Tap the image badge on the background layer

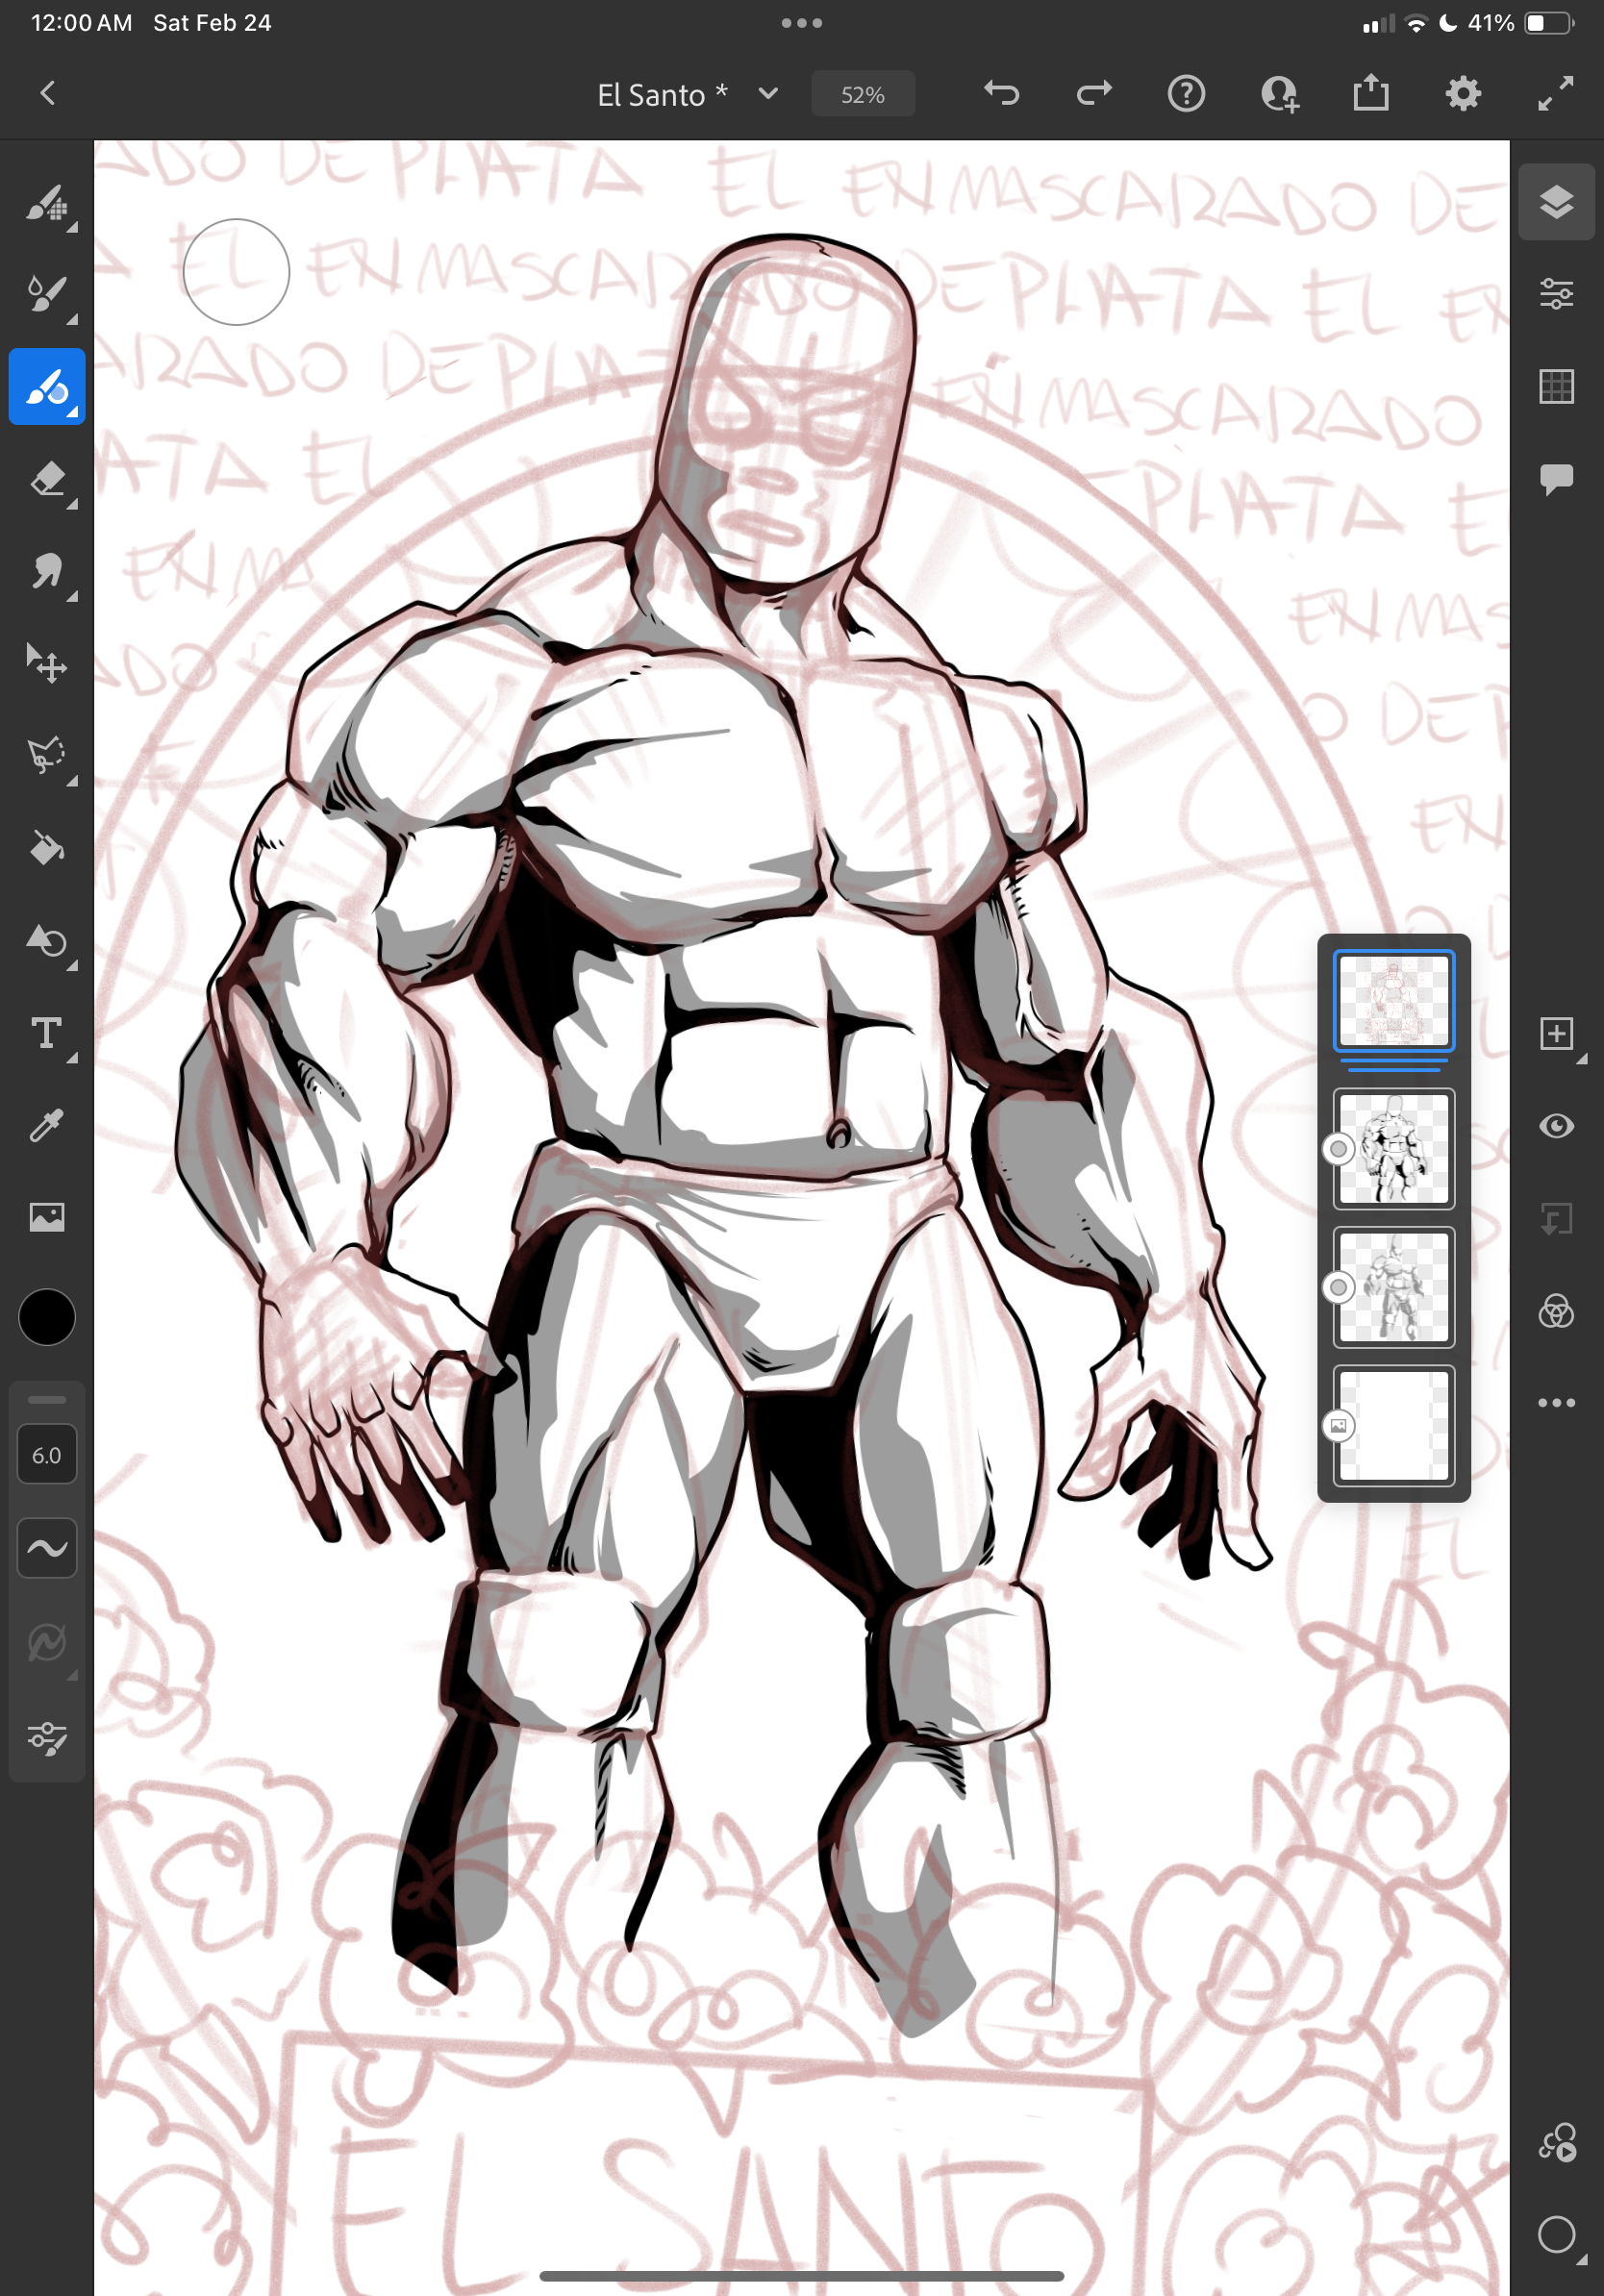1338,1425
